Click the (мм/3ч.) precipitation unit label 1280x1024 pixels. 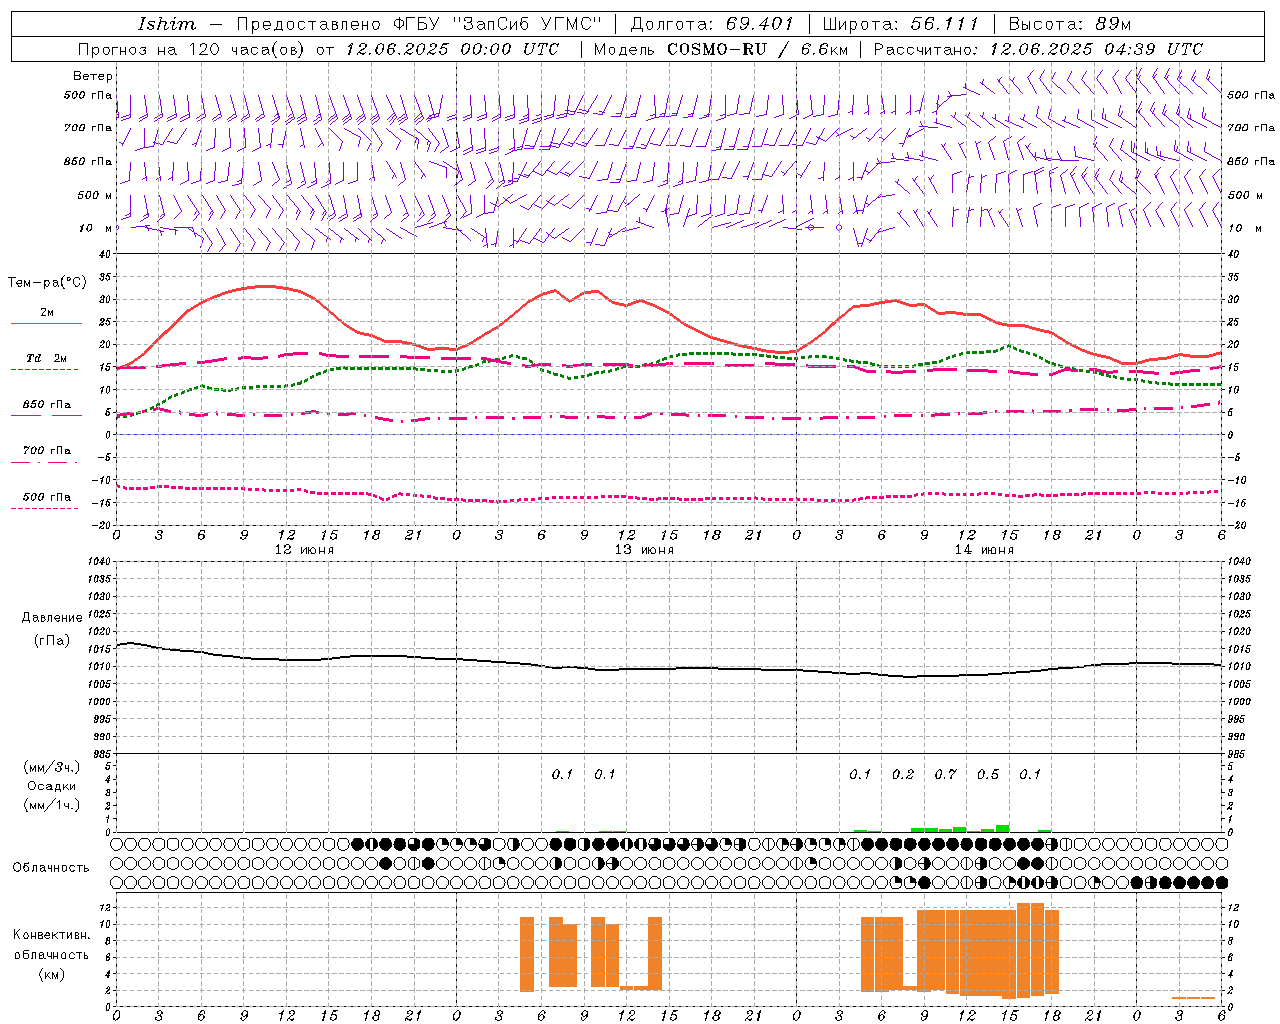52,767
